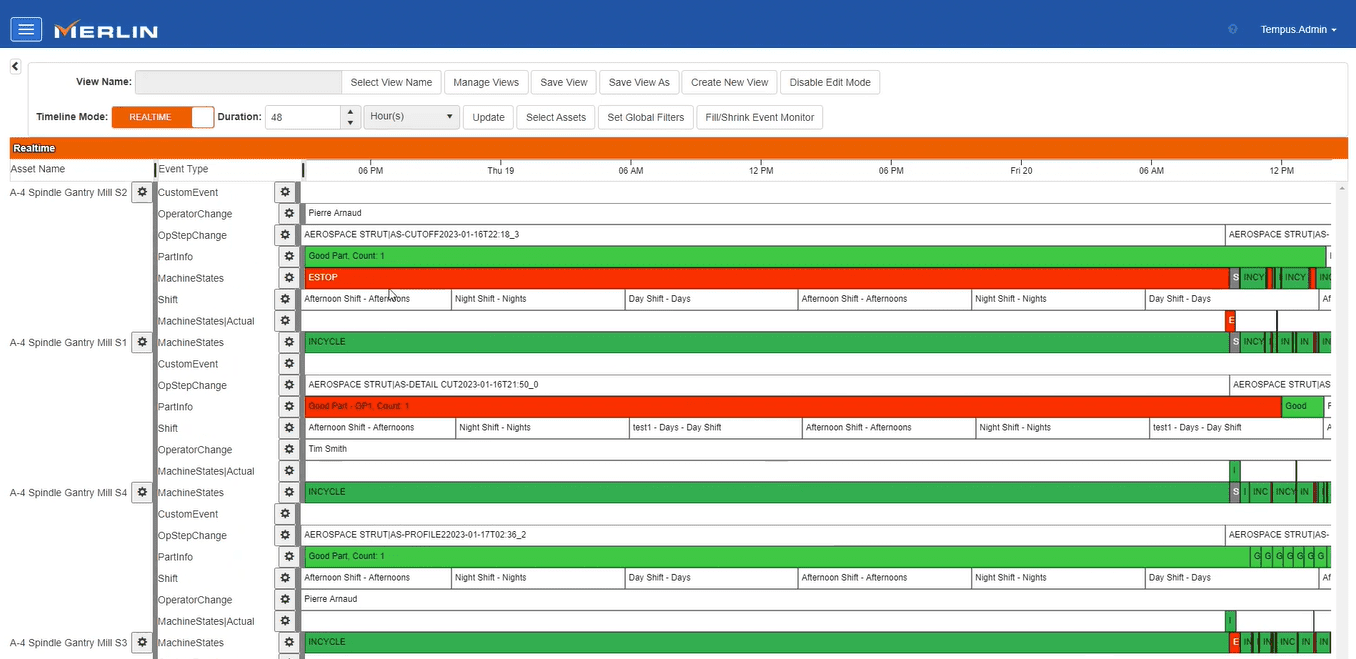Increment Duration using the up stepper arrow
Screen dimensions: 1356x659
pyautogui.click(x=349, y=111)
